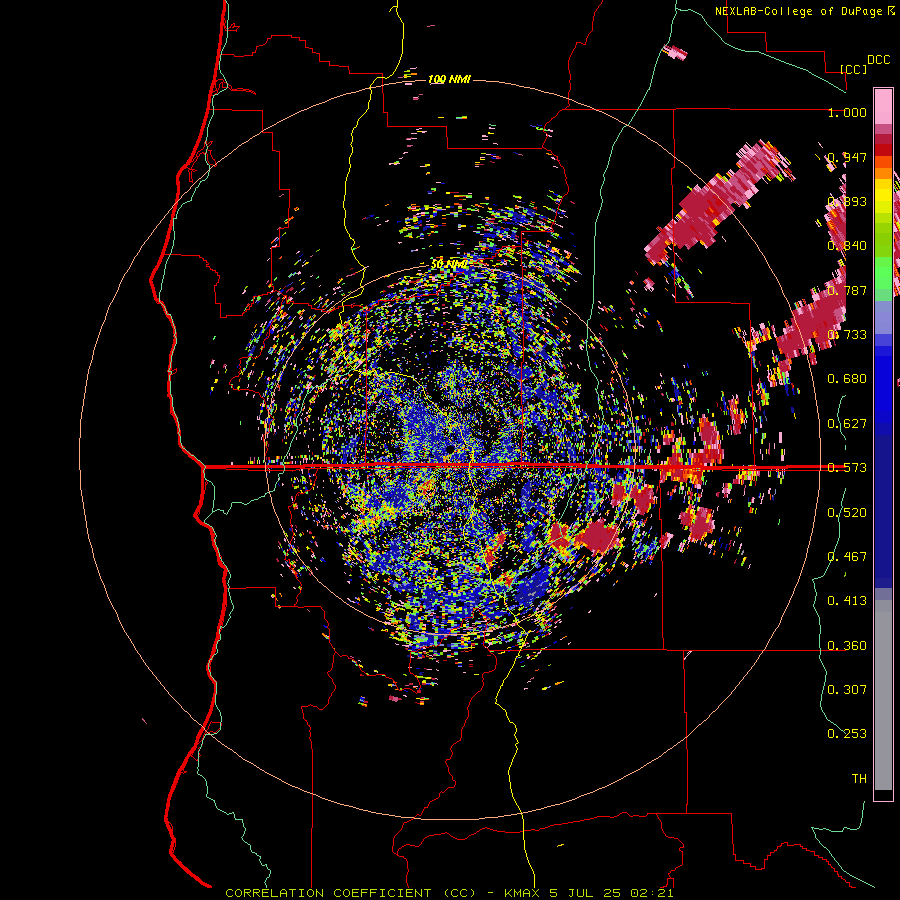The height and width of the screenshot is (900, 900).
Task: Pick the bright green segment of the color bar
Action: (883, 273)
